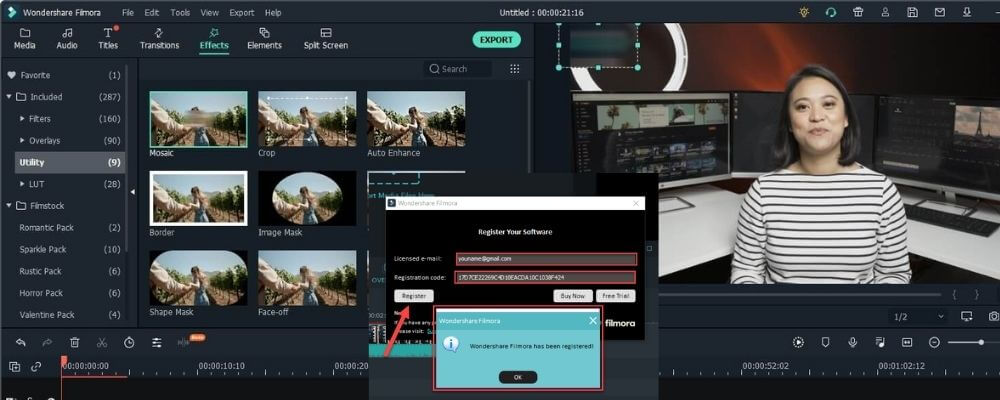Toggle the lightbulb tips icon
1000x400 pixels.
804,12
